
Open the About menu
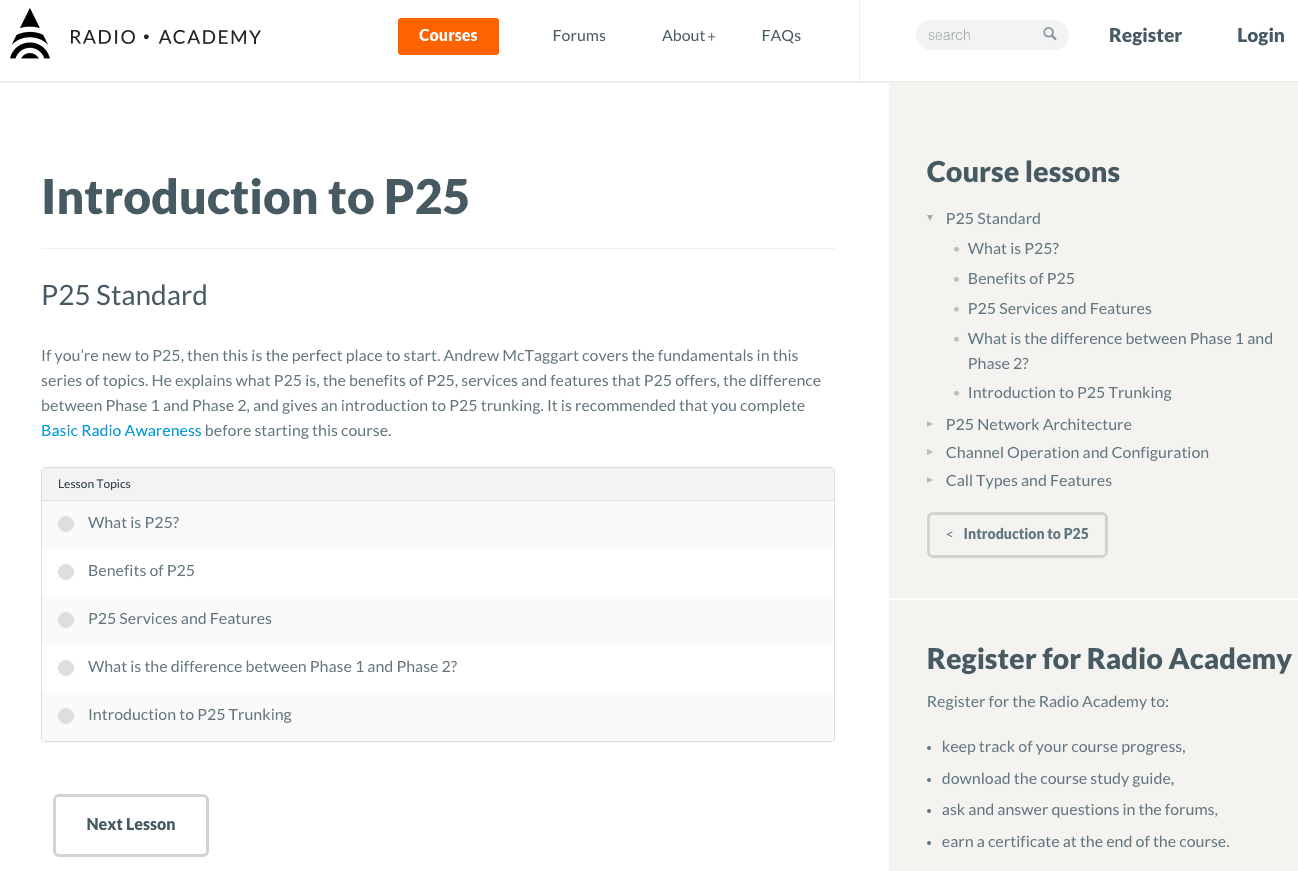688,35
